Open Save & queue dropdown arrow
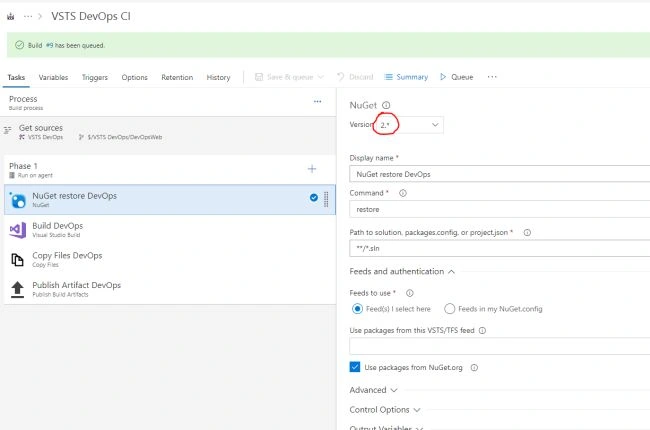 coord(320,77)
